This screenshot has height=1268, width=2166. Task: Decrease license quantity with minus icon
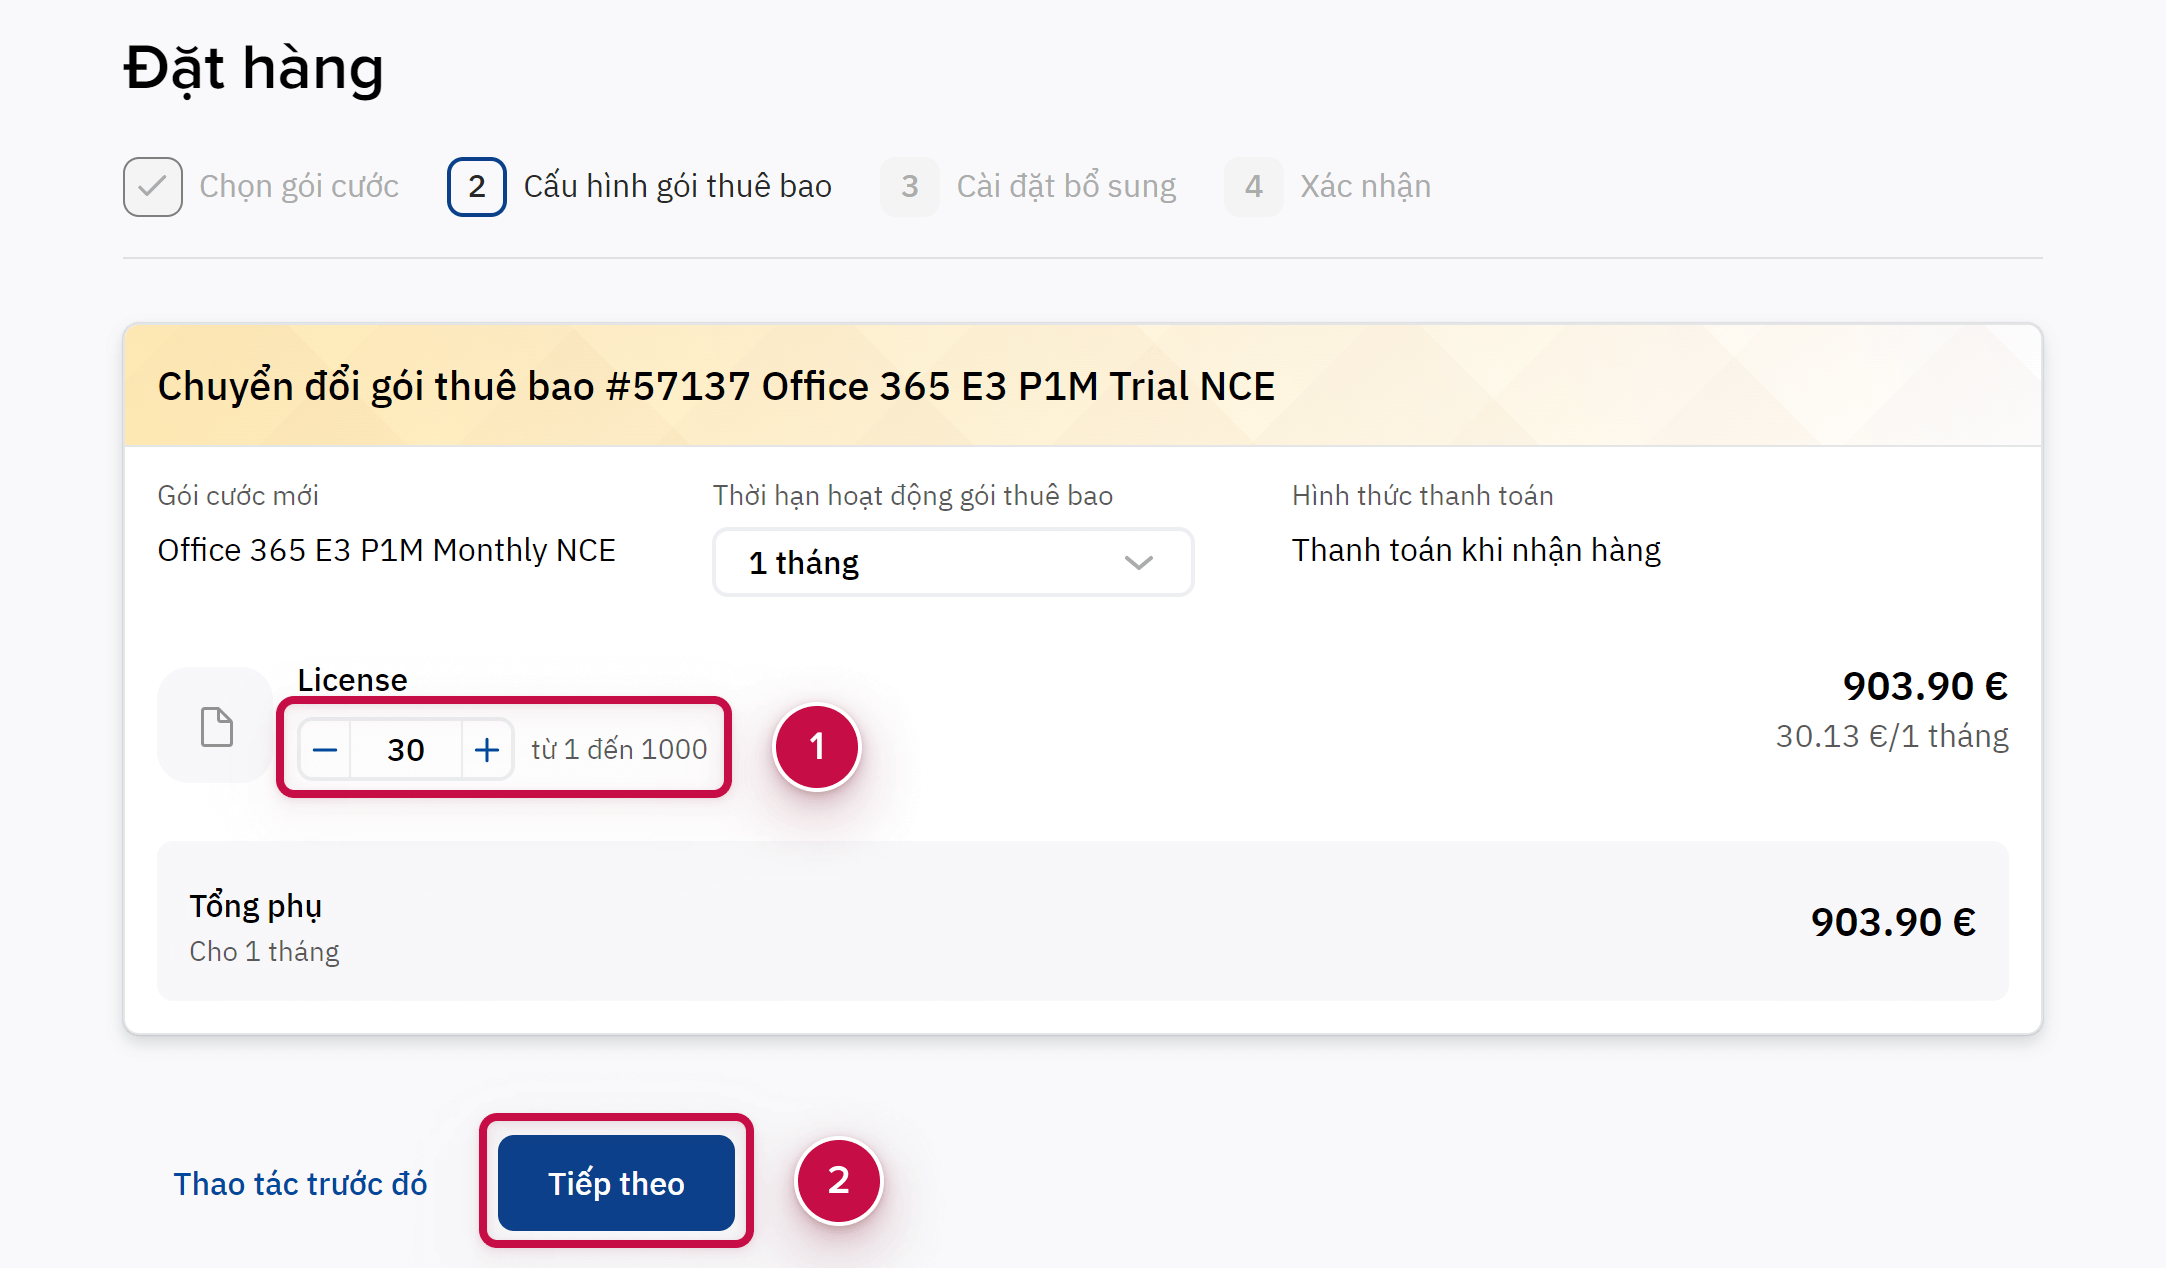(x=325, y=749)
